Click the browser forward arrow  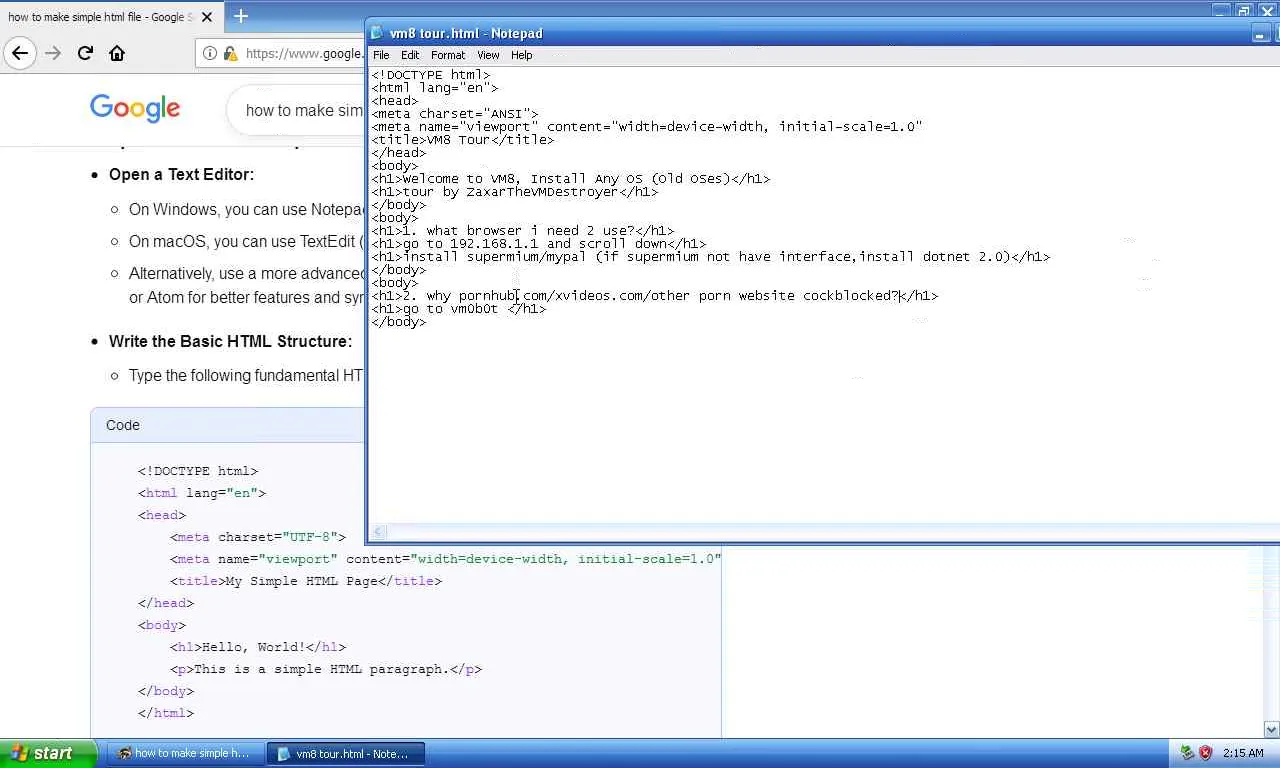tap(53, 53)
